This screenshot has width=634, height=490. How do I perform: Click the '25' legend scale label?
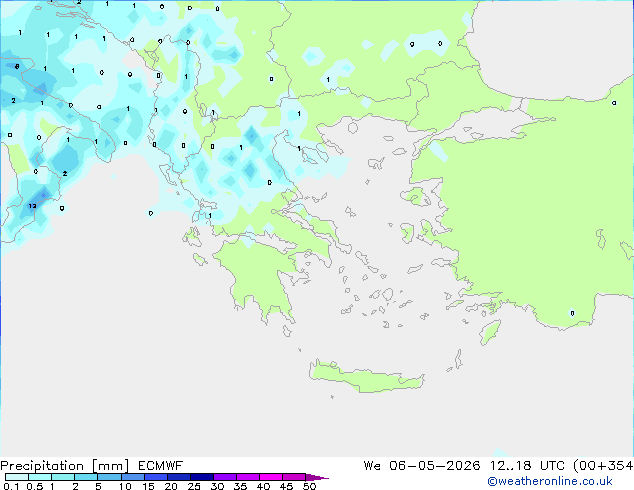194,486
